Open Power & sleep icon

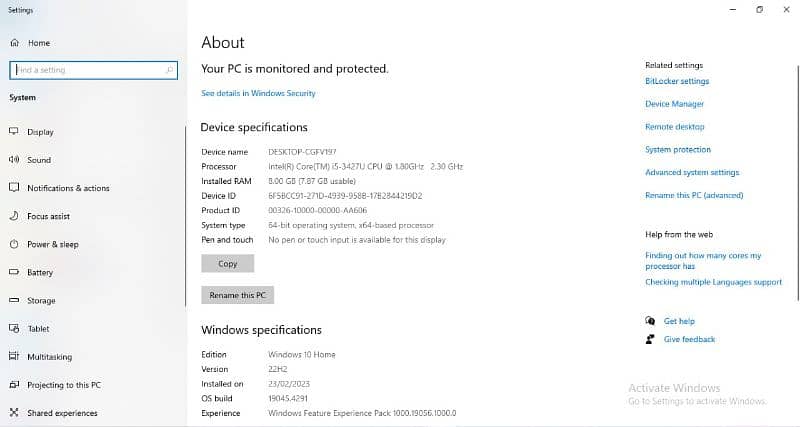tap(14, 244)
